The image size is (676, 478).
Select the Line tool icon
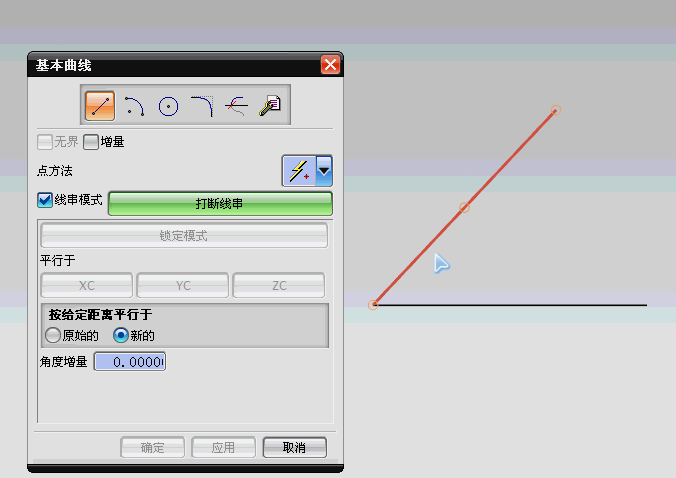tap(100, 106)
